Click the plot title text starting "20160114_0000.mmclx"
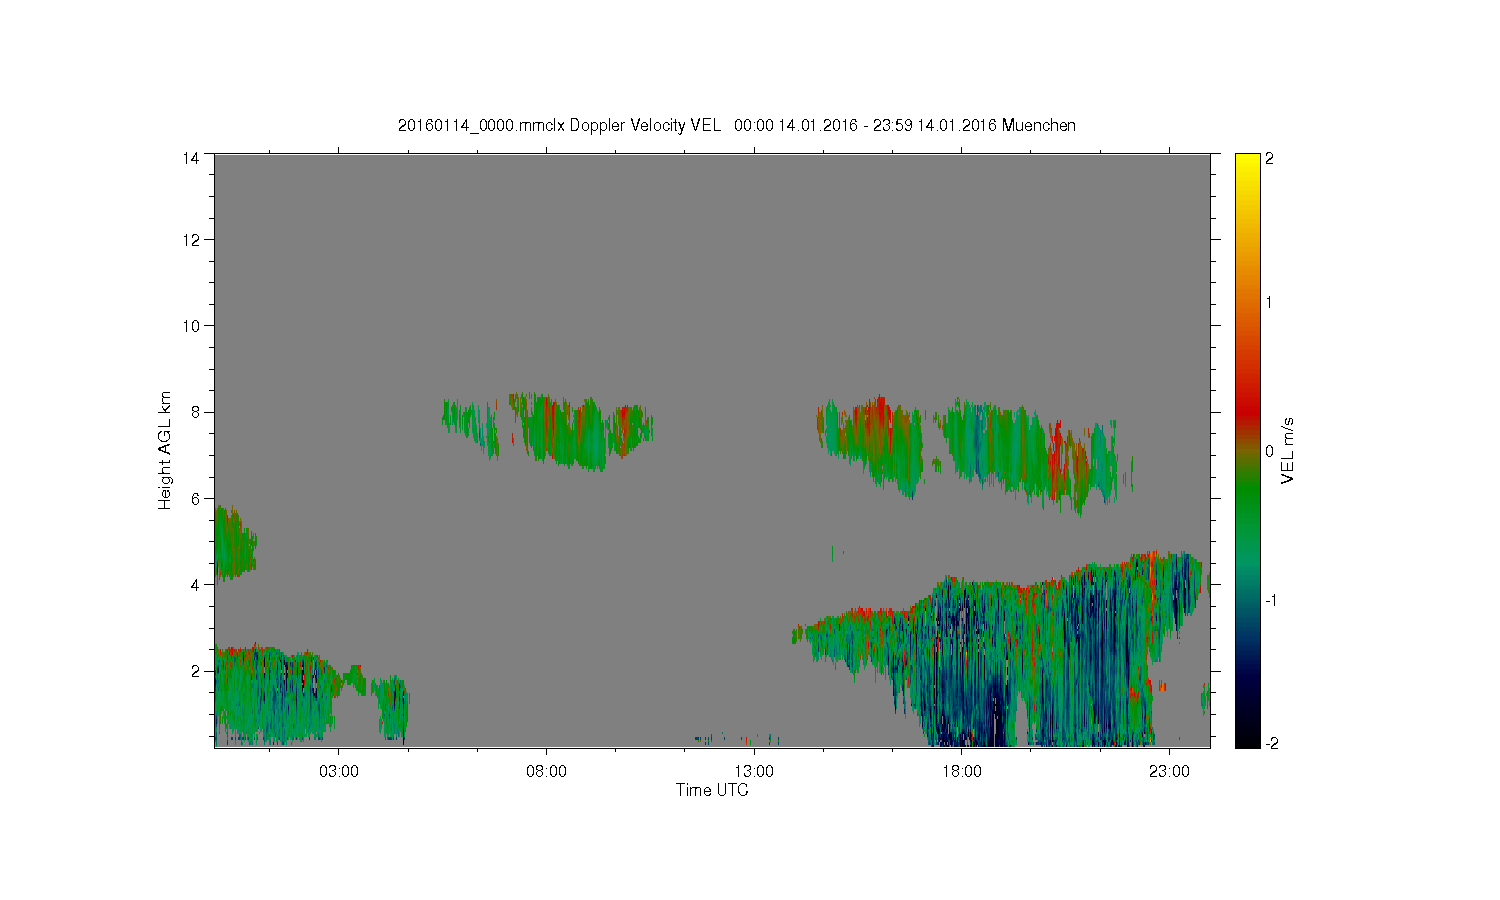 click(x=737, y=125)
